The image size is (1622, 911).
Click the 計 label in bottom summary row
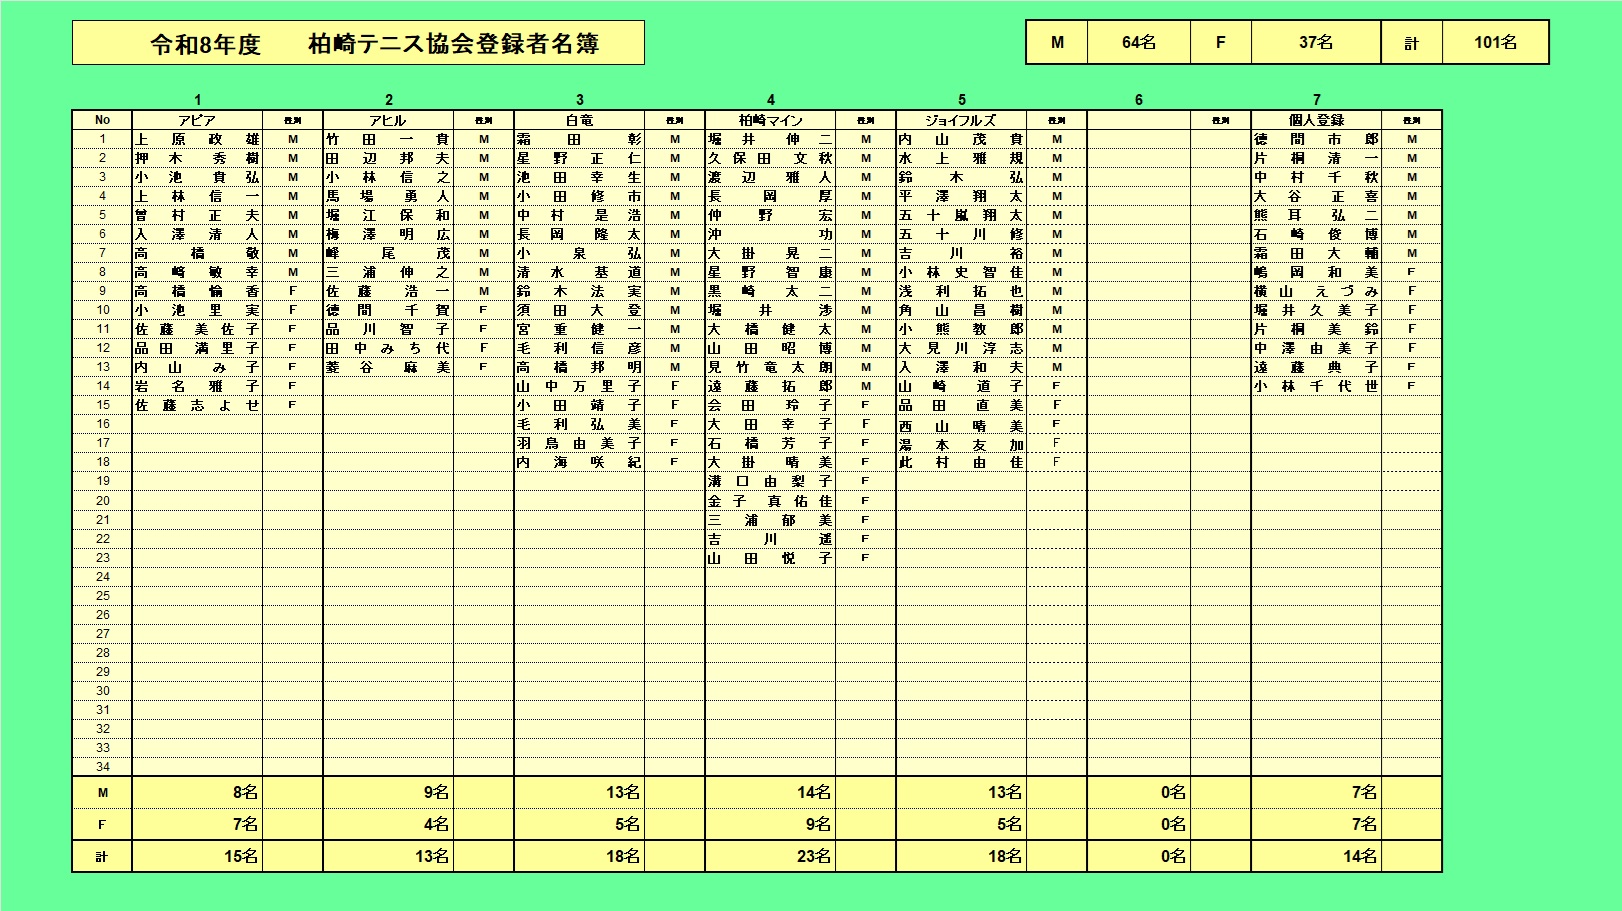click(x=102, y=856)
